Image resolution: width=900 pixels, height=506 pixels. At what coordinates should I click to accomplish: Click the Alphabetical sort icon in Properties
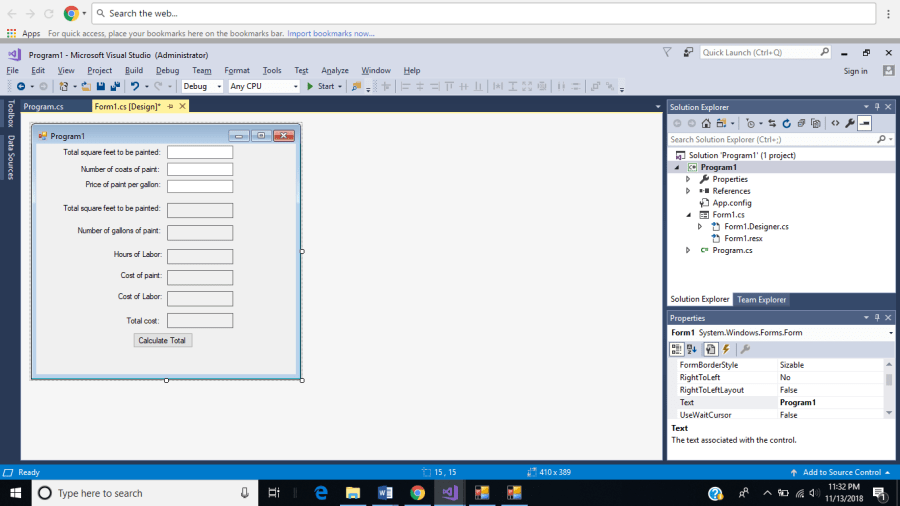tap(692, 349)
